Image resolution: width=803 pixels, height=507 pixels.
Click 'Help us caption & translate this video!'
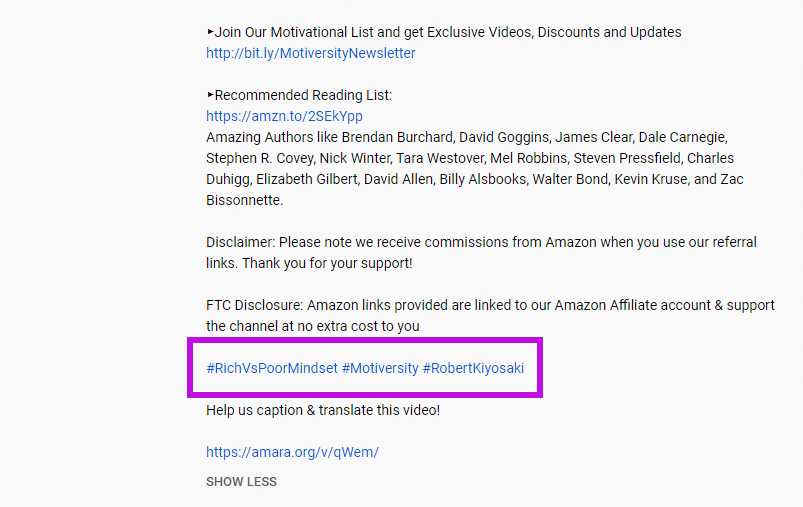[322, 410]
